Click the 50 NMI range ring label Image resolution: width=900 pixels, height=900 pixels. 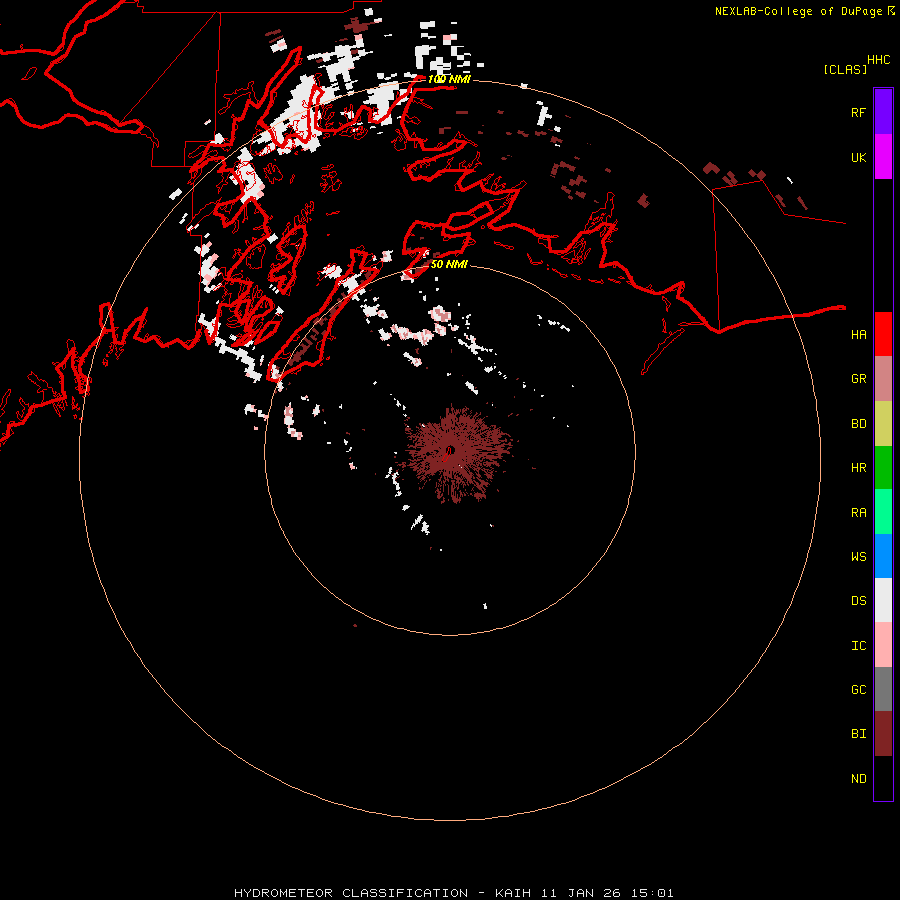coord(449,264)
